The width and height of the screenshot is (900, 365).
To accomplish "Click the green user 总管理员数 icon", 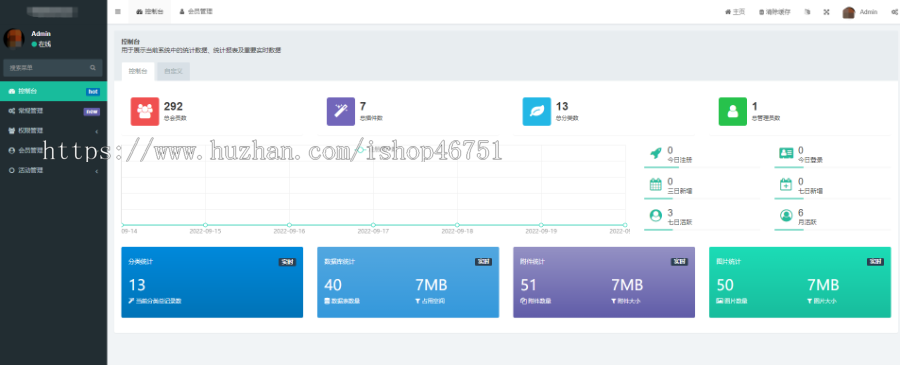I will click(733, 111).
